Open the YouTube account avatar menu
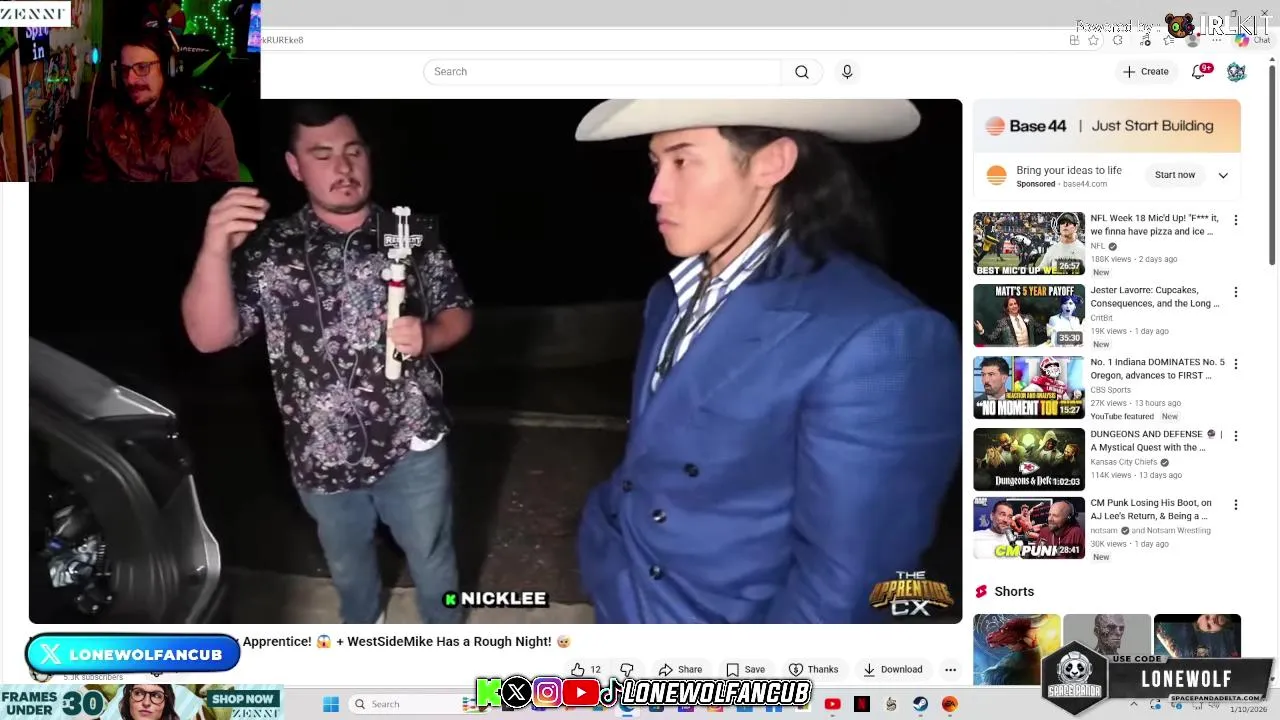 pyautogui.click(x=1236, y=72)
